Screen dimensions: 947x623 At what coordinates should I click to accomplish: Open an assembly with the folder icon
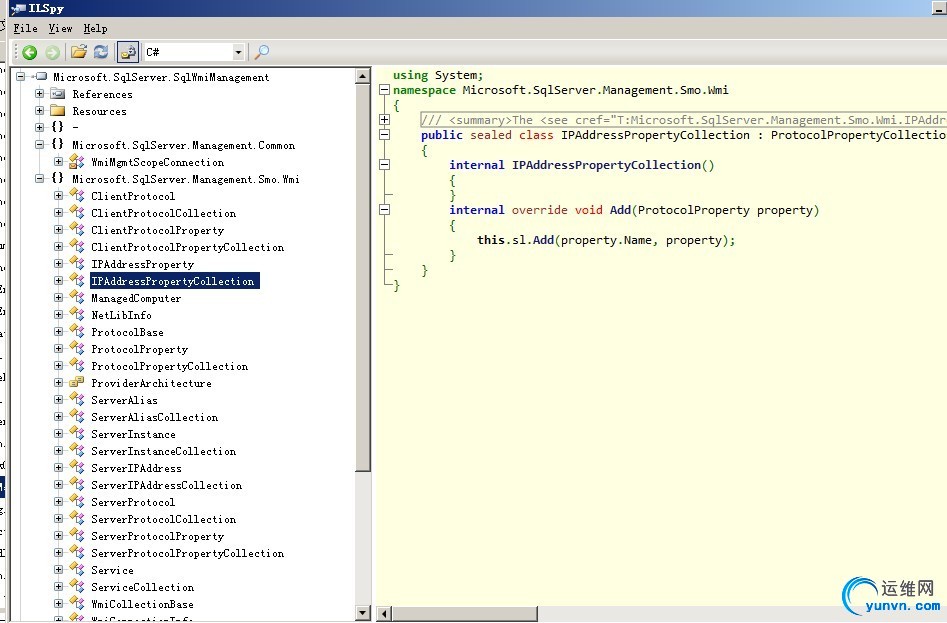coord(79,52)
